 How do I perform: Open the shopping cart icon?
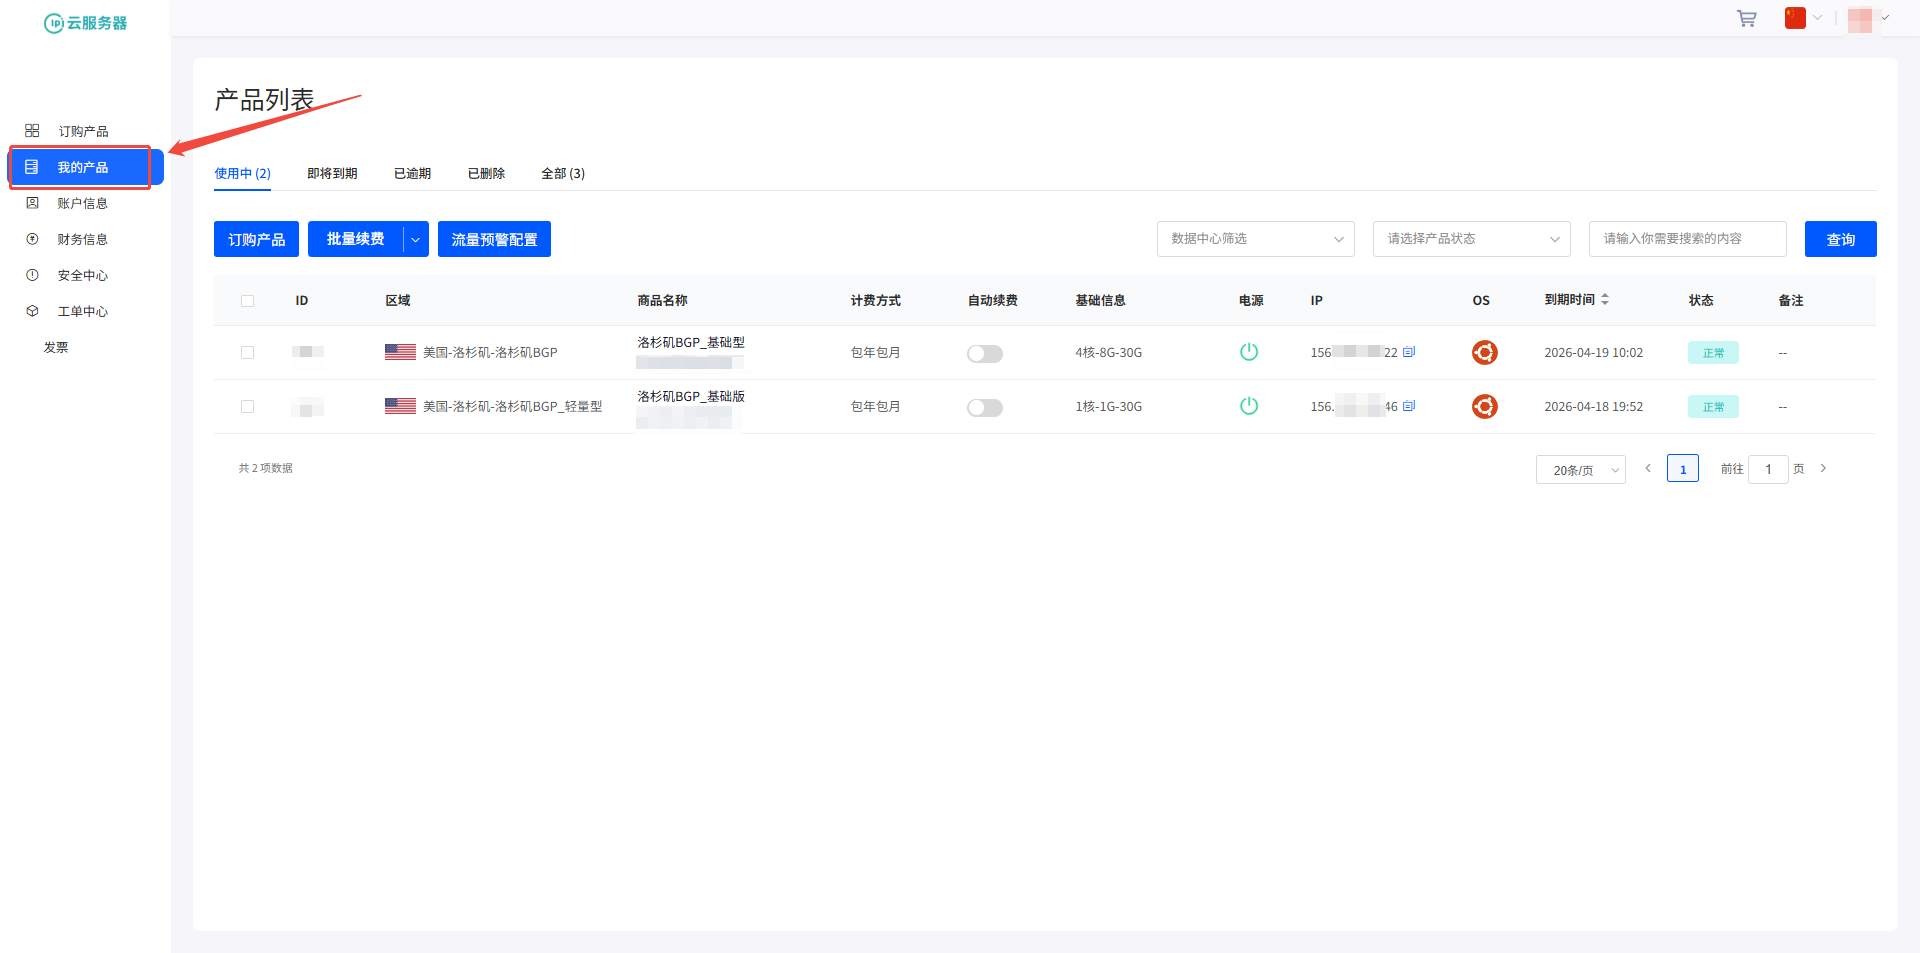click(x=1746, y=19)
